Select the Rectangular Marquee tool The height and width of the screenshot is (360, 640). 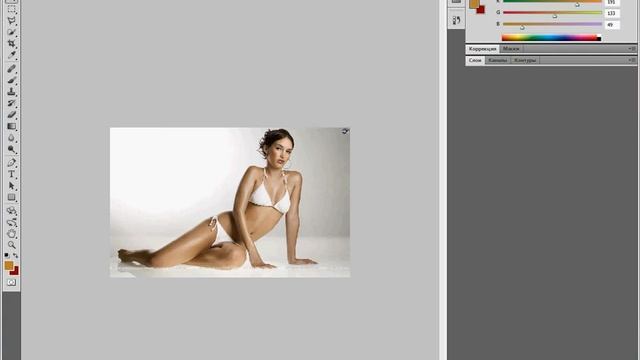(x=11, y=9)
